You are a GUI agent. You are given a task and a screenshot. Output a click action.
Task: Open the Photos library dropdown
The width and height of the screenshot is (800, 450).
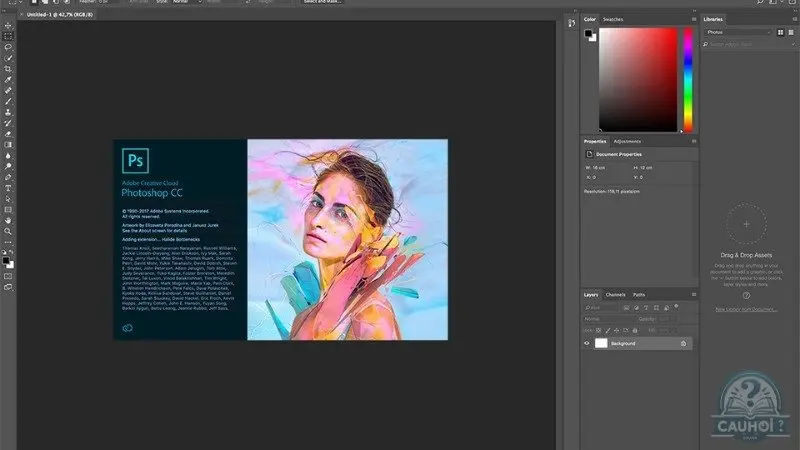[738, 32]
